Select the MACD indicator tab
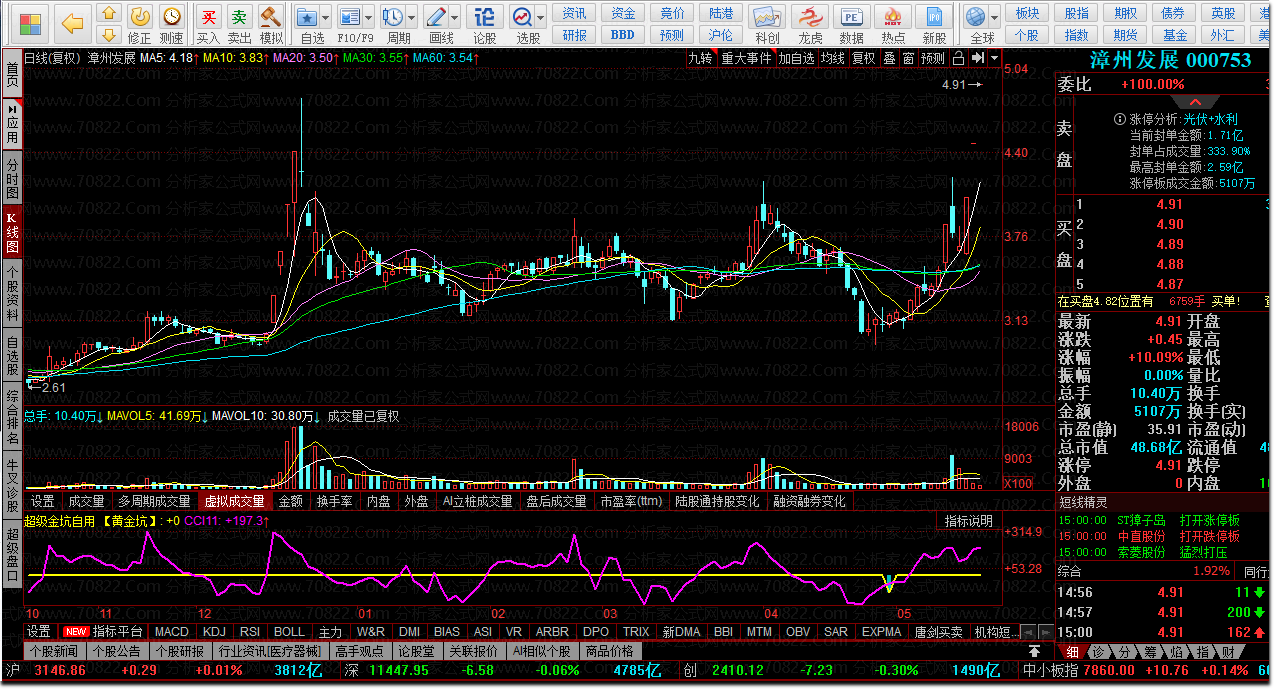Image resolution: width=1275 pixels, height=689 pixels. click(x=171, y=632)
